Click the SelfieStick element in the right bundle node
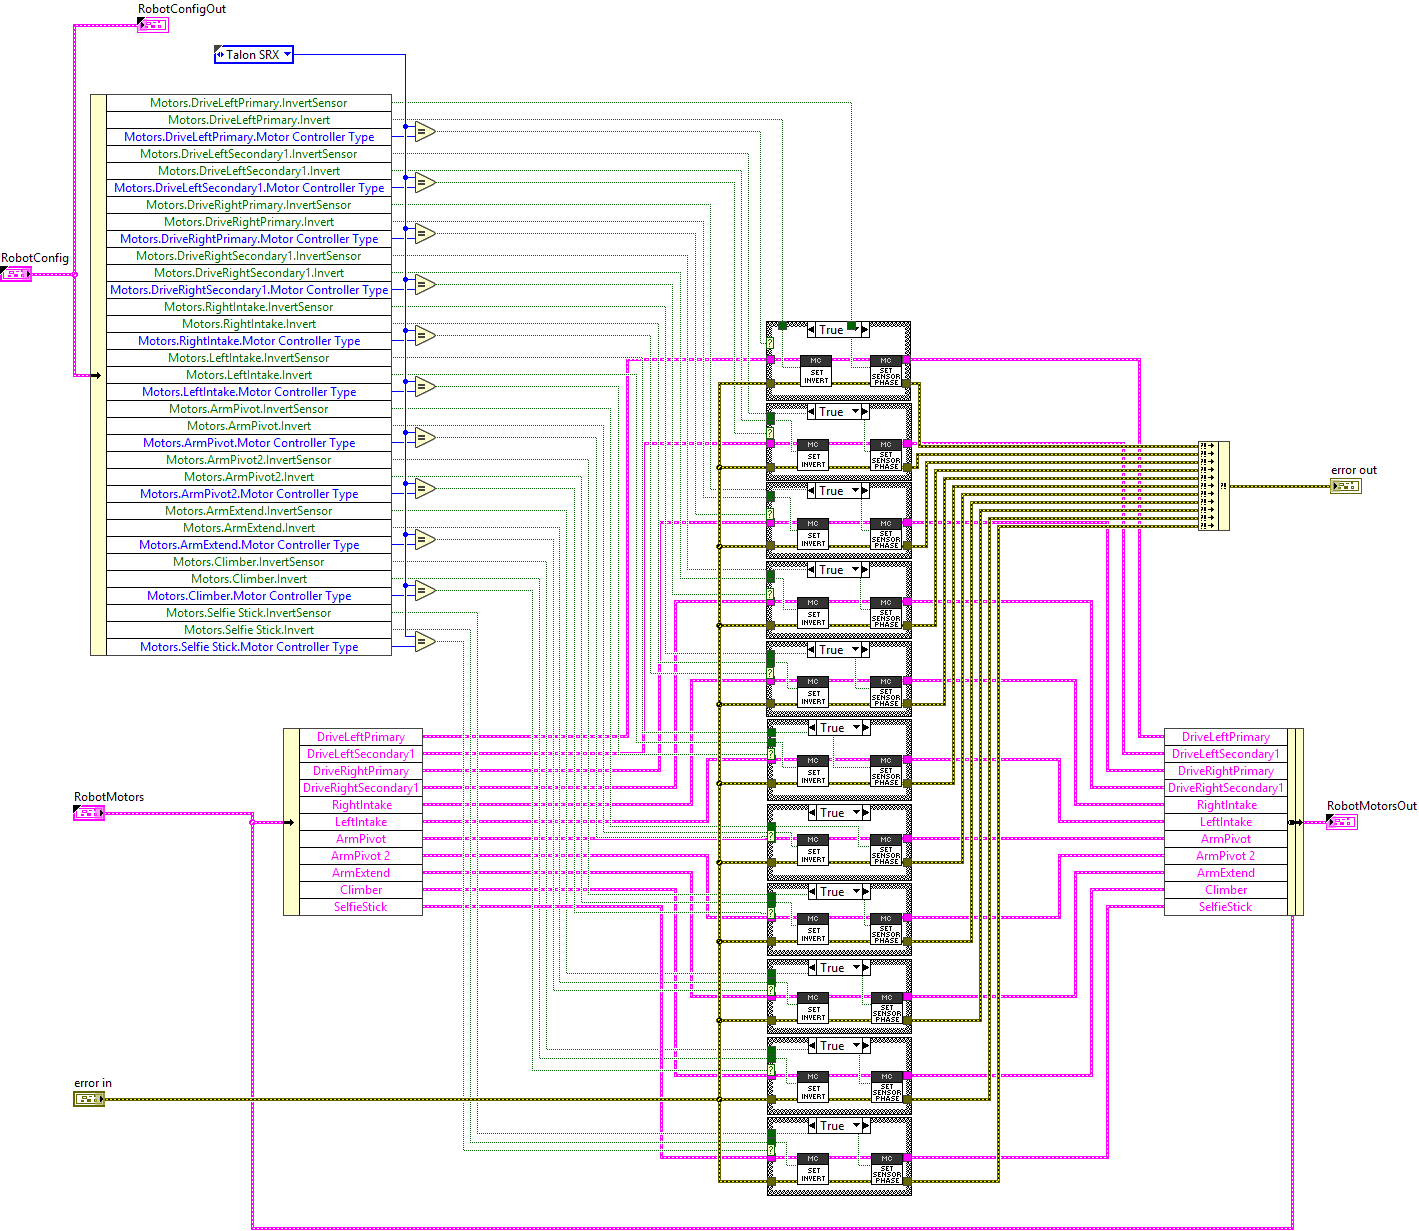 tap(1225, 907)
